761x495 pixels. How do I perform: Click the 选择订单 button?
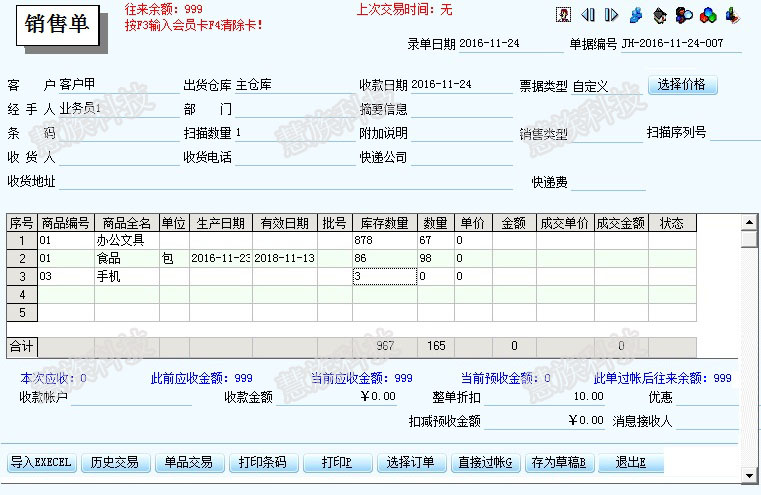pos(412,462)
